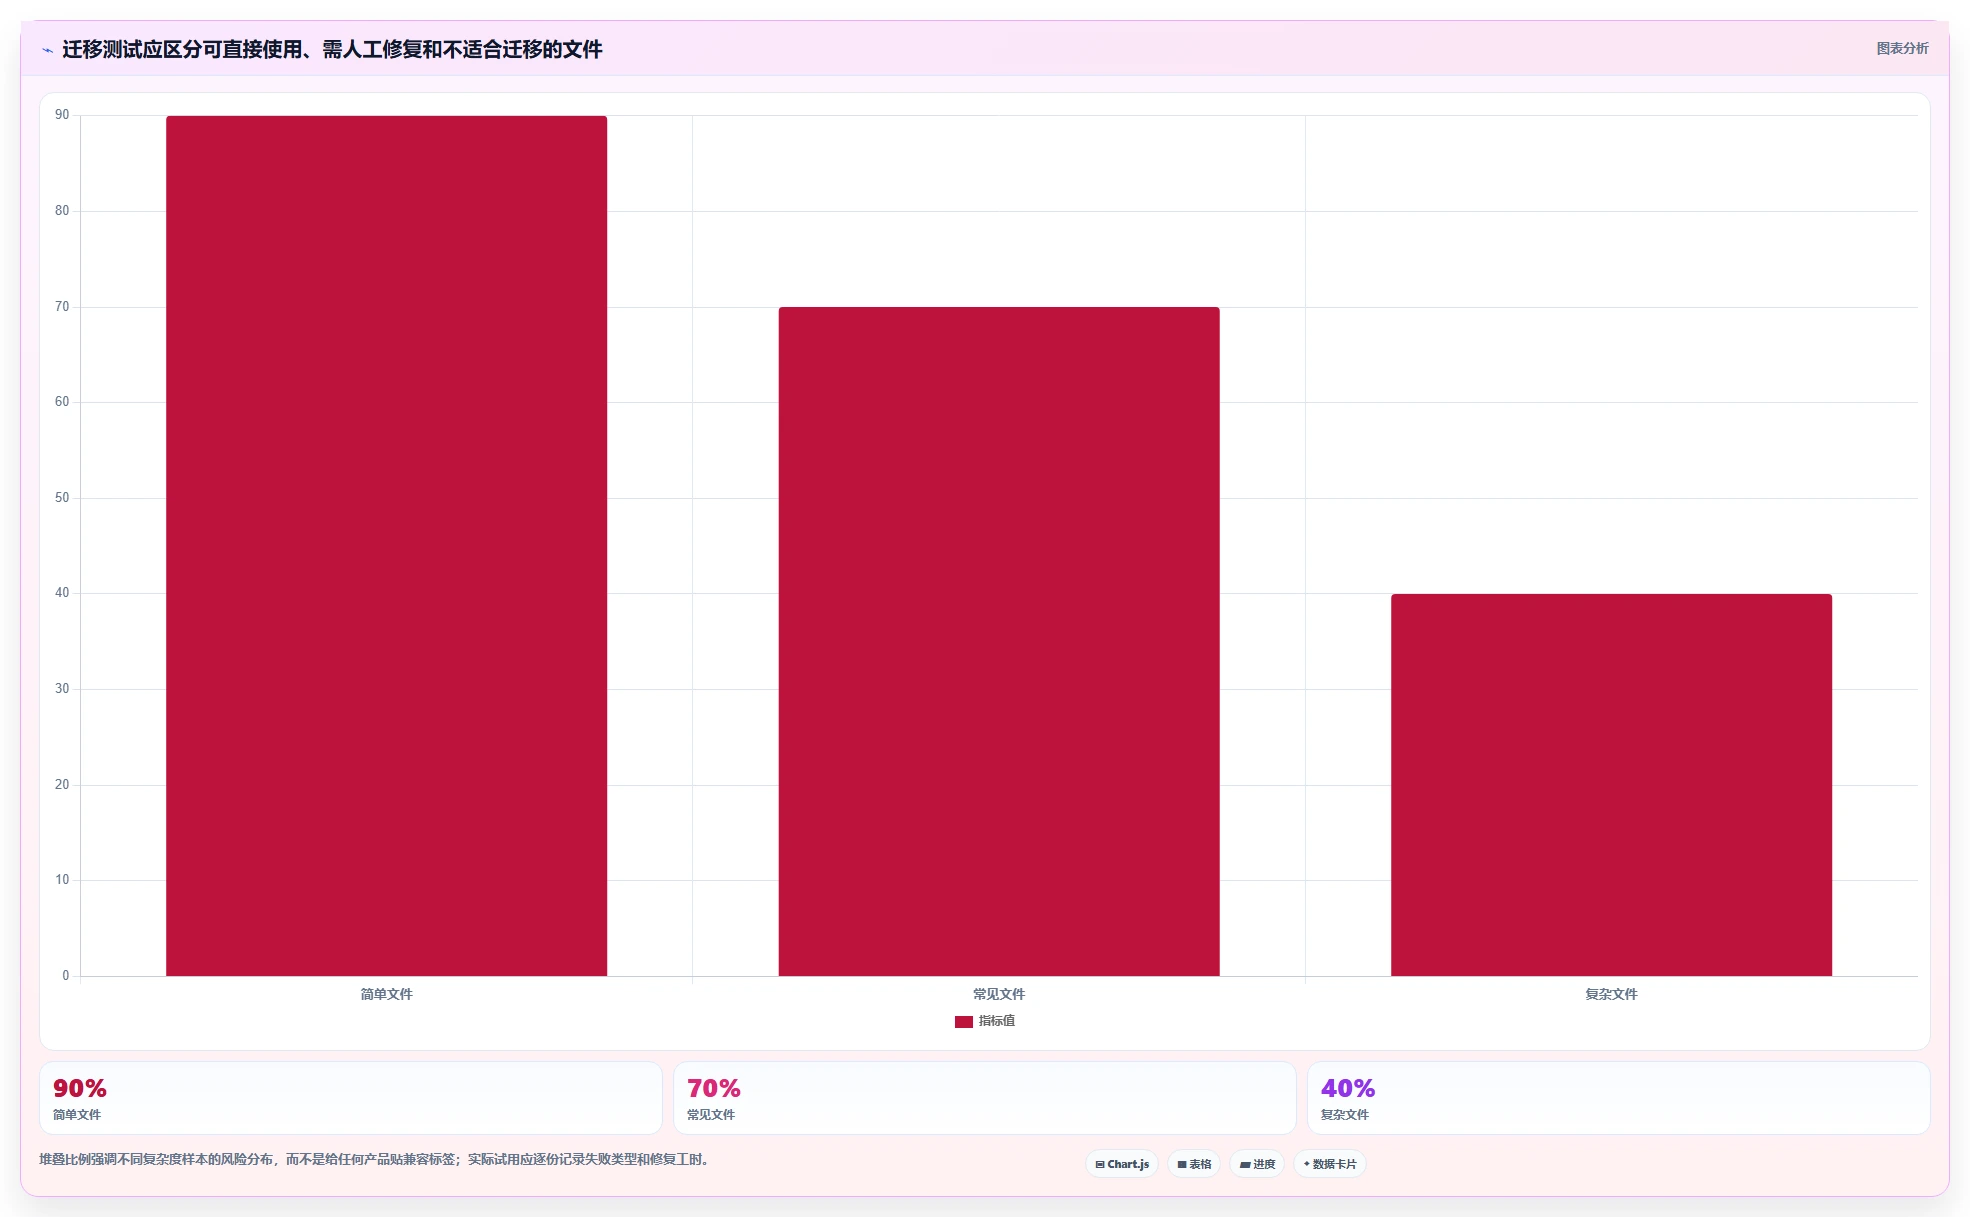Open the 90% 简单文件 data card
Image resolution: width=1970 pixels, height=1217 pixels.
tap(351, 1098)
